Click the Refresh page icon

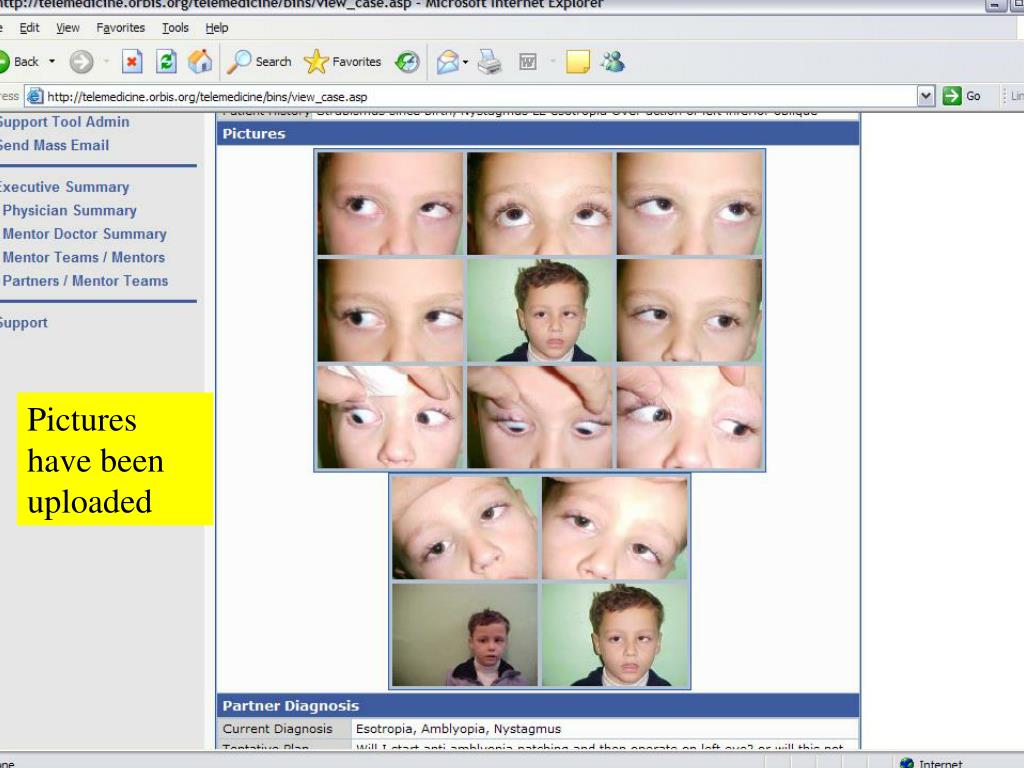(x=166, y=62)
